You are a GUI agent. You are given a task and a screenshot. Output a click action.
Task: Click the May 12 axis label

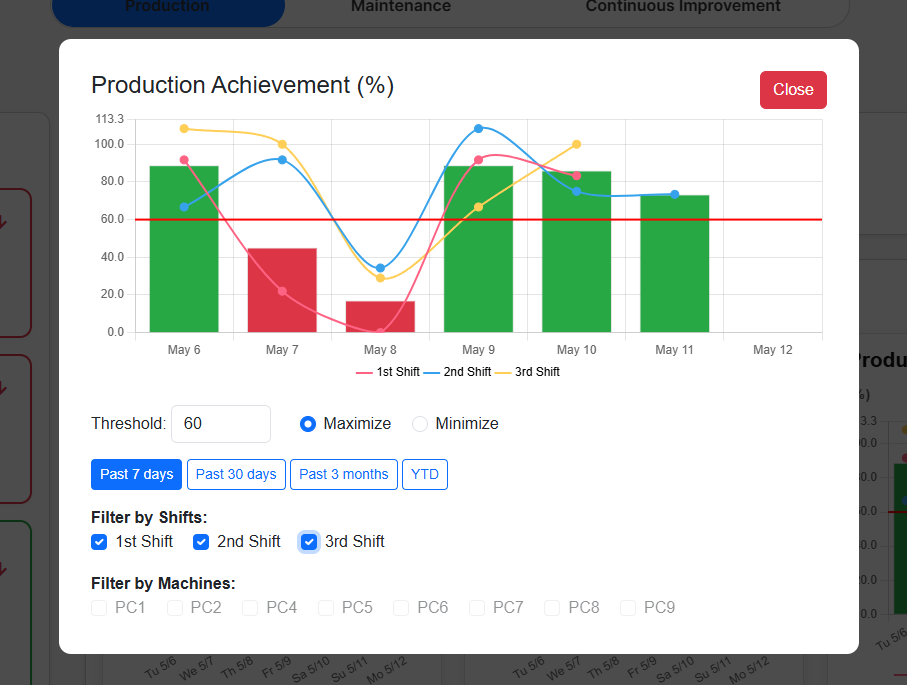point(773,350)
